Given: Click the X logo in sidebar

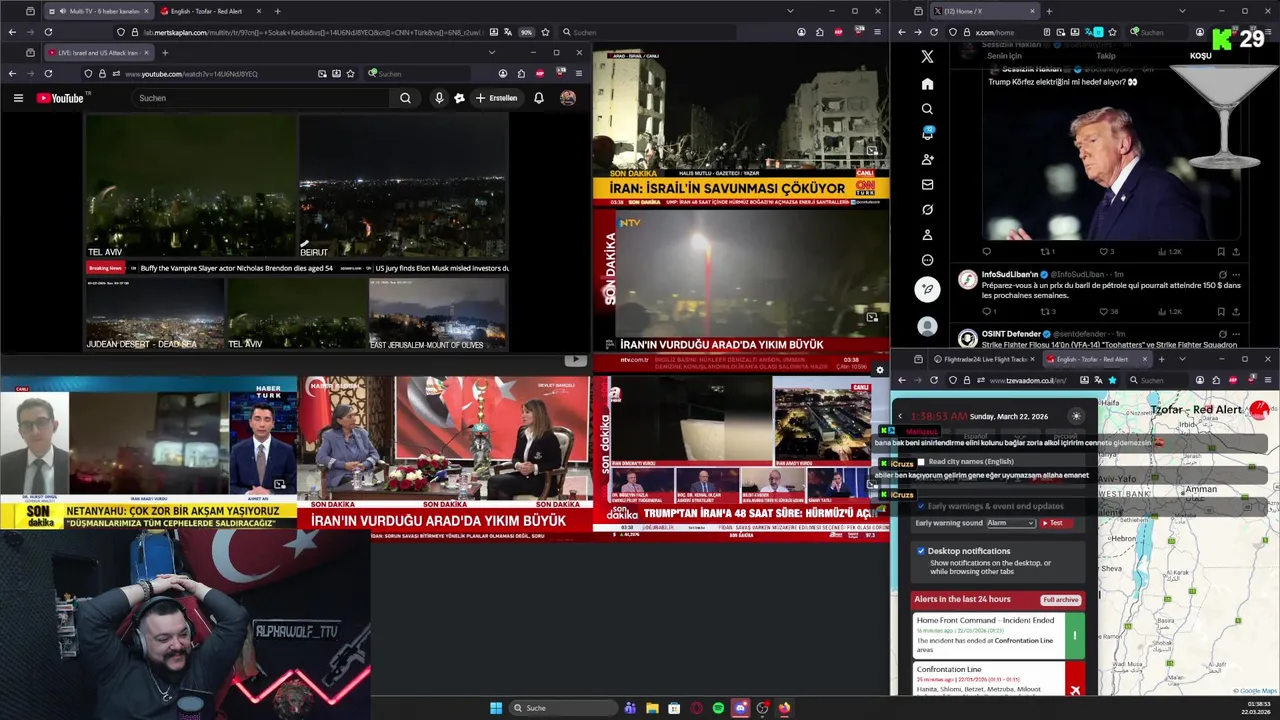Looking at the screenshot, I should click(927, 57).
